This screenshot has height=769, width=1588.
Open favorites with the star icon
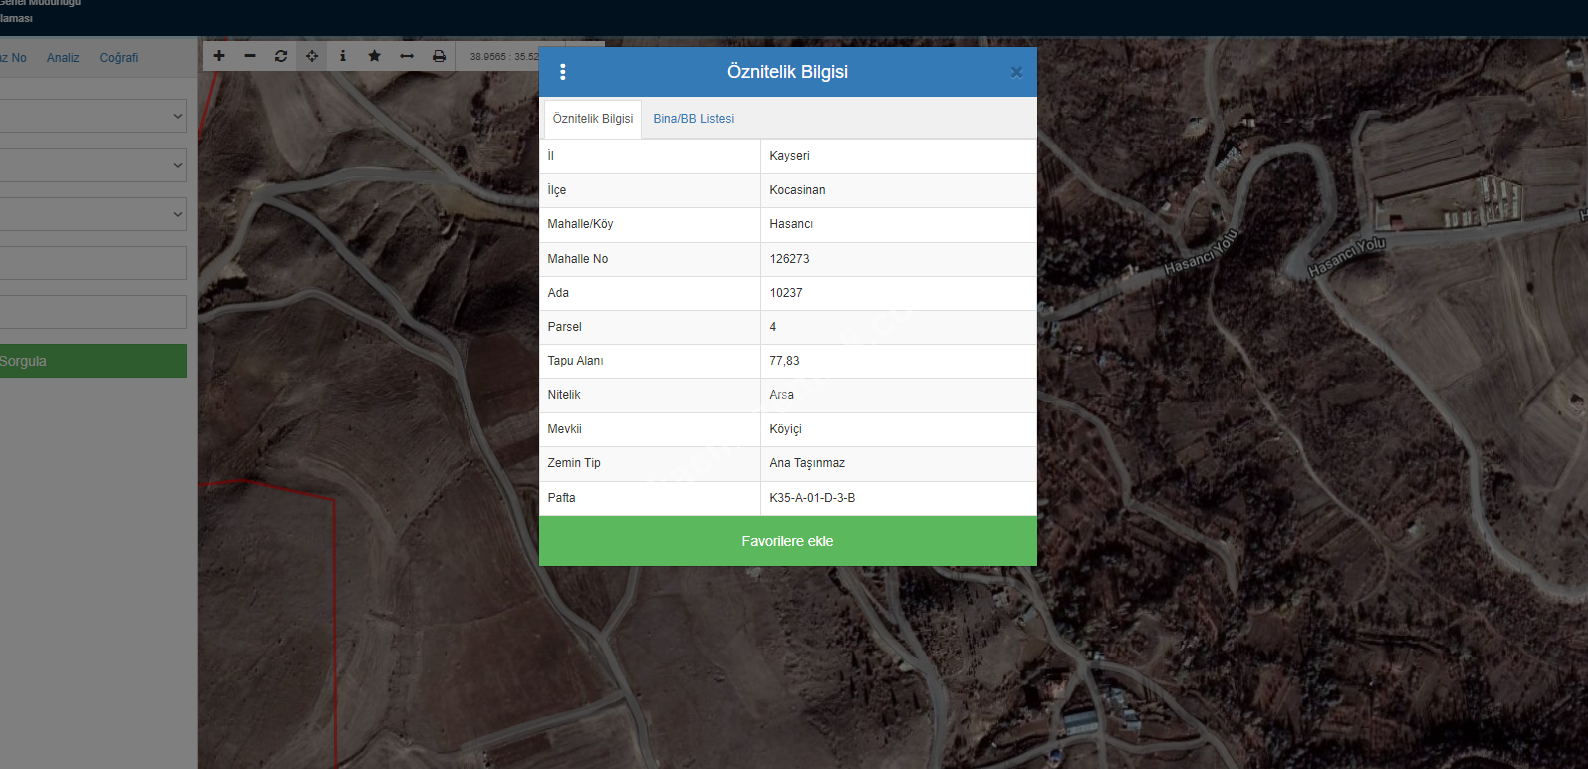pyautogui.click(x=374, y=56)
